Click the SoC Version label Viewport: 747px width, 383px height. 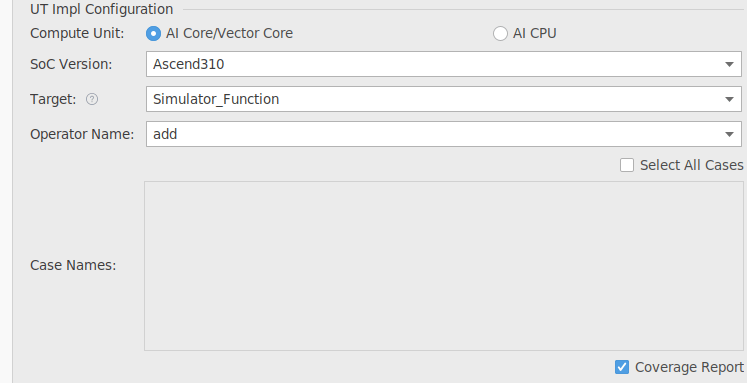[71, 64]
